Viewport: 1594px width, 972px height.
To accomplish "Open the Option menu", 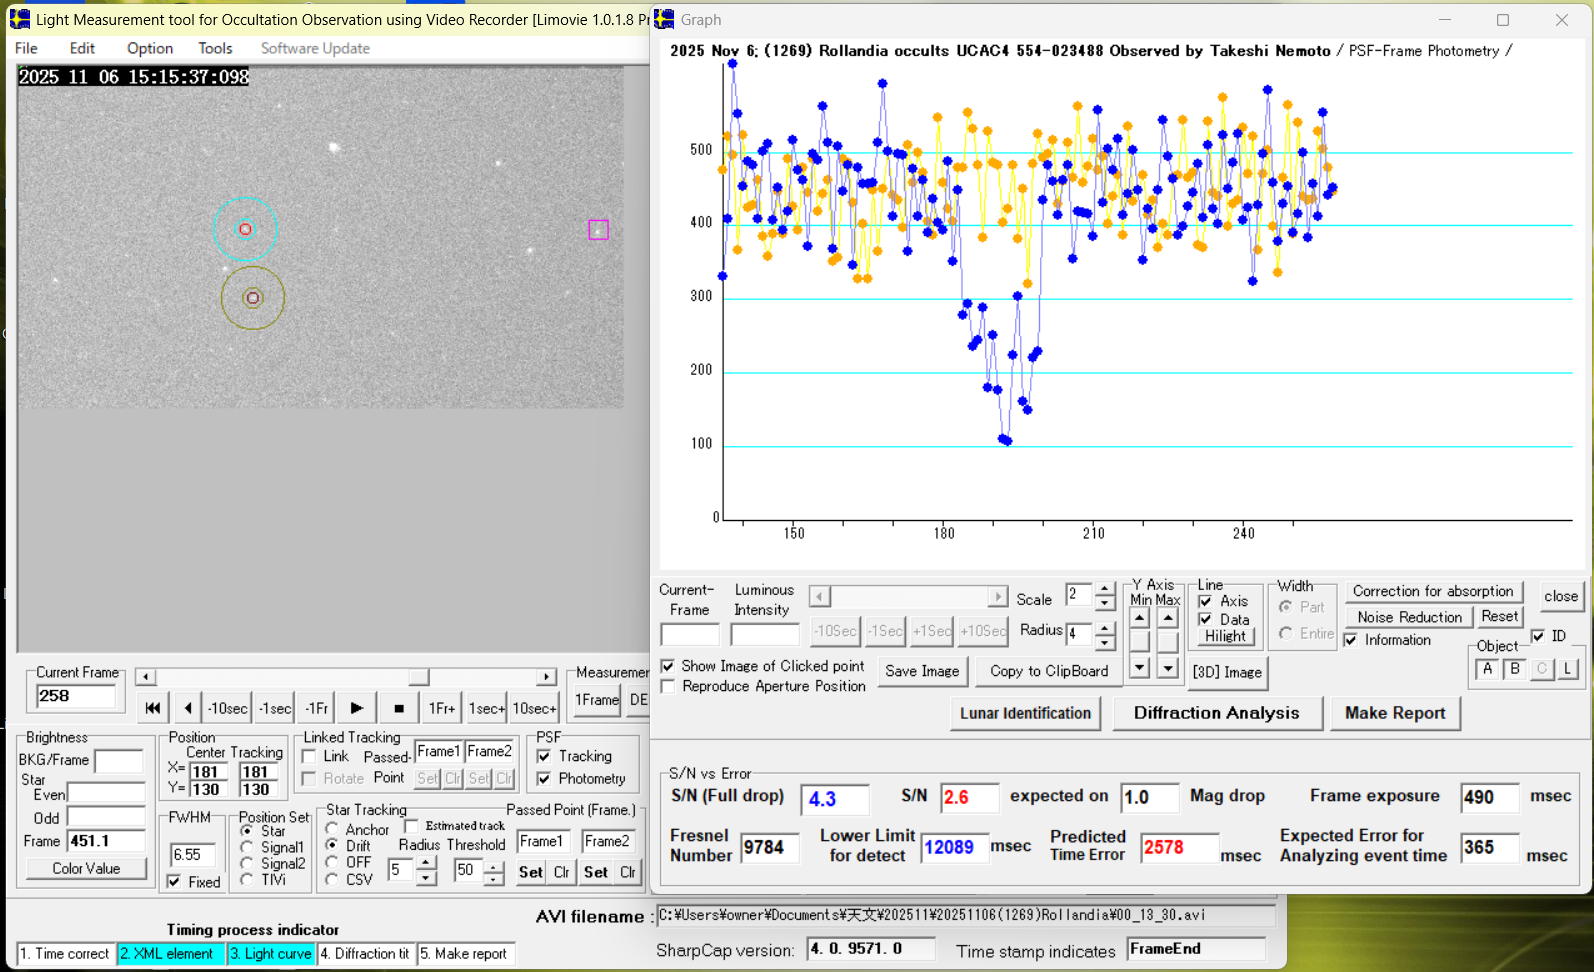I will pyautogui.click(x=149, y=48).
